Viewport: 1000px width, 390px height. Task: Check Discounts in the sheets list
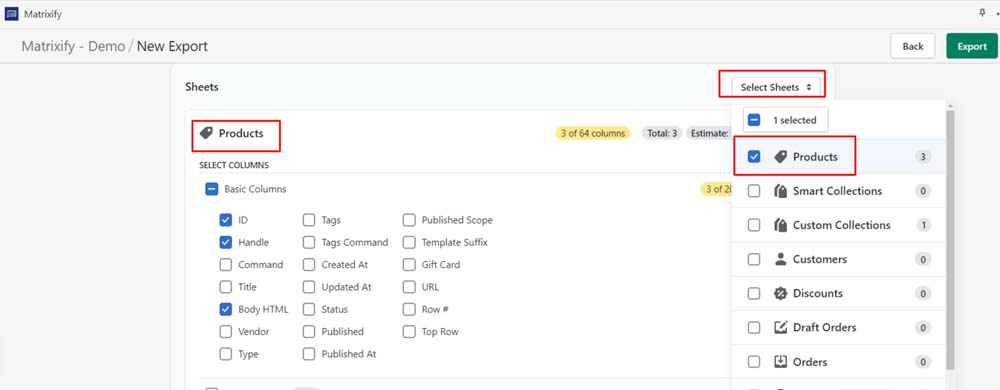[754, 293]
